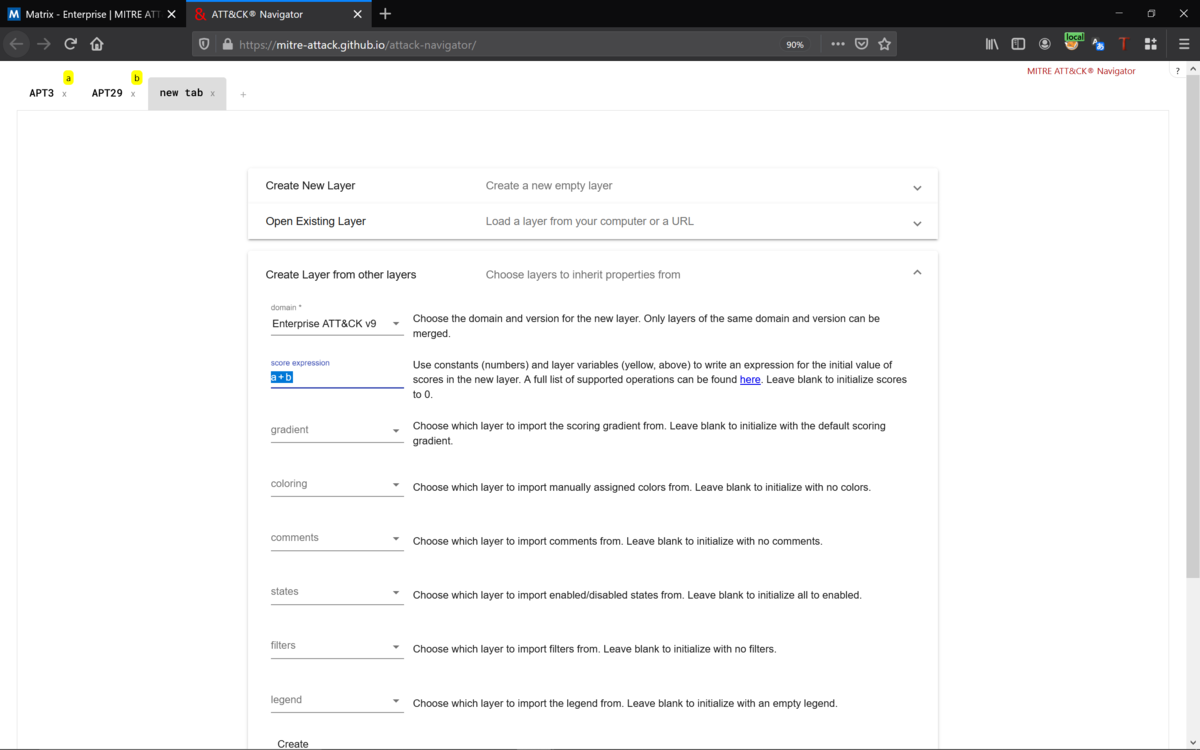
Task: Click the scrollbar up arrow
Action: (1192, 68)
